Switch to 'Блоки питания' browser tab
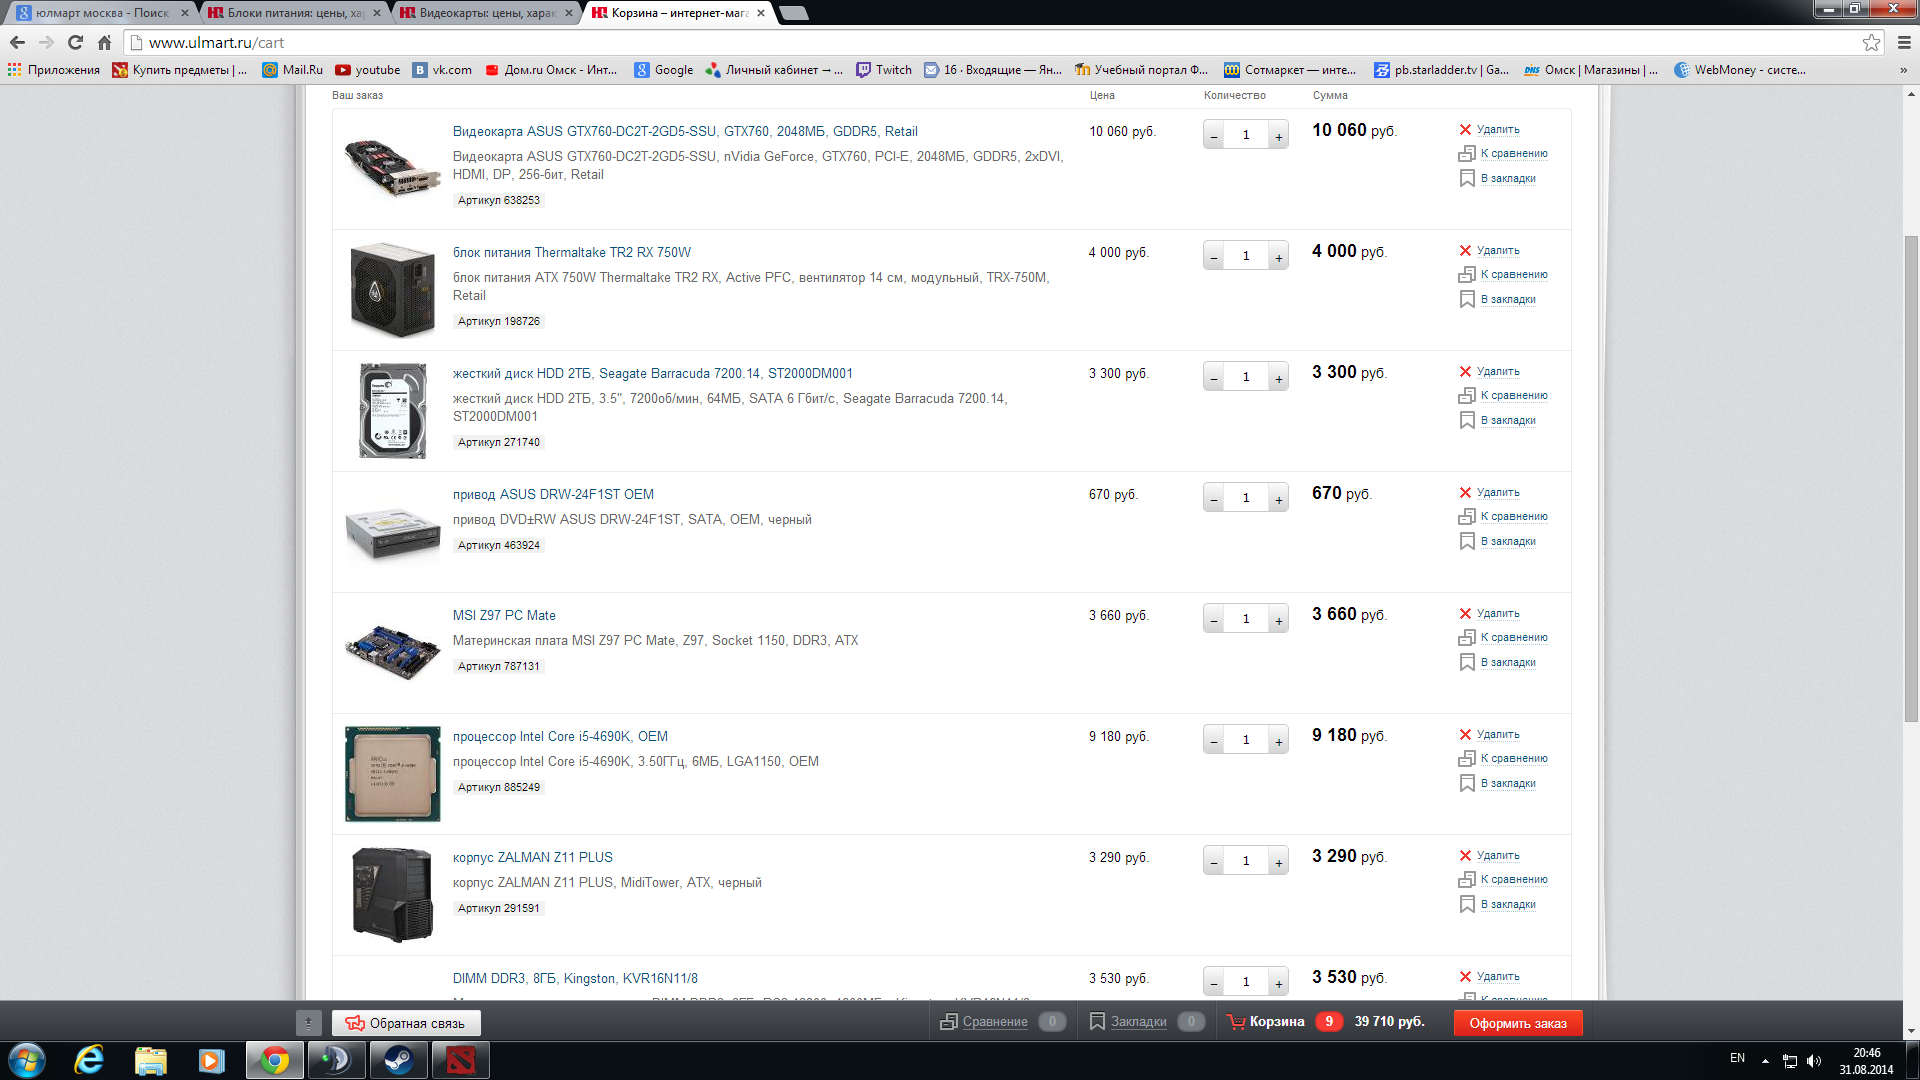Image resolution: width=1920 pixels, height=1080 pixels. click(294, 13)
